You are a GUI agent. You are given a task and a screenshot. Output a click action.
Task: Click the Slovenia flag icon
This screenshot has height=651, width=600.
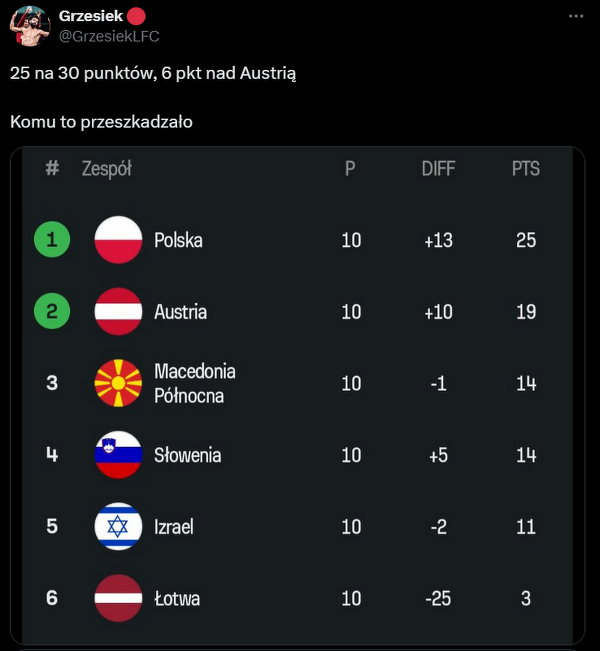click(118, 455)
